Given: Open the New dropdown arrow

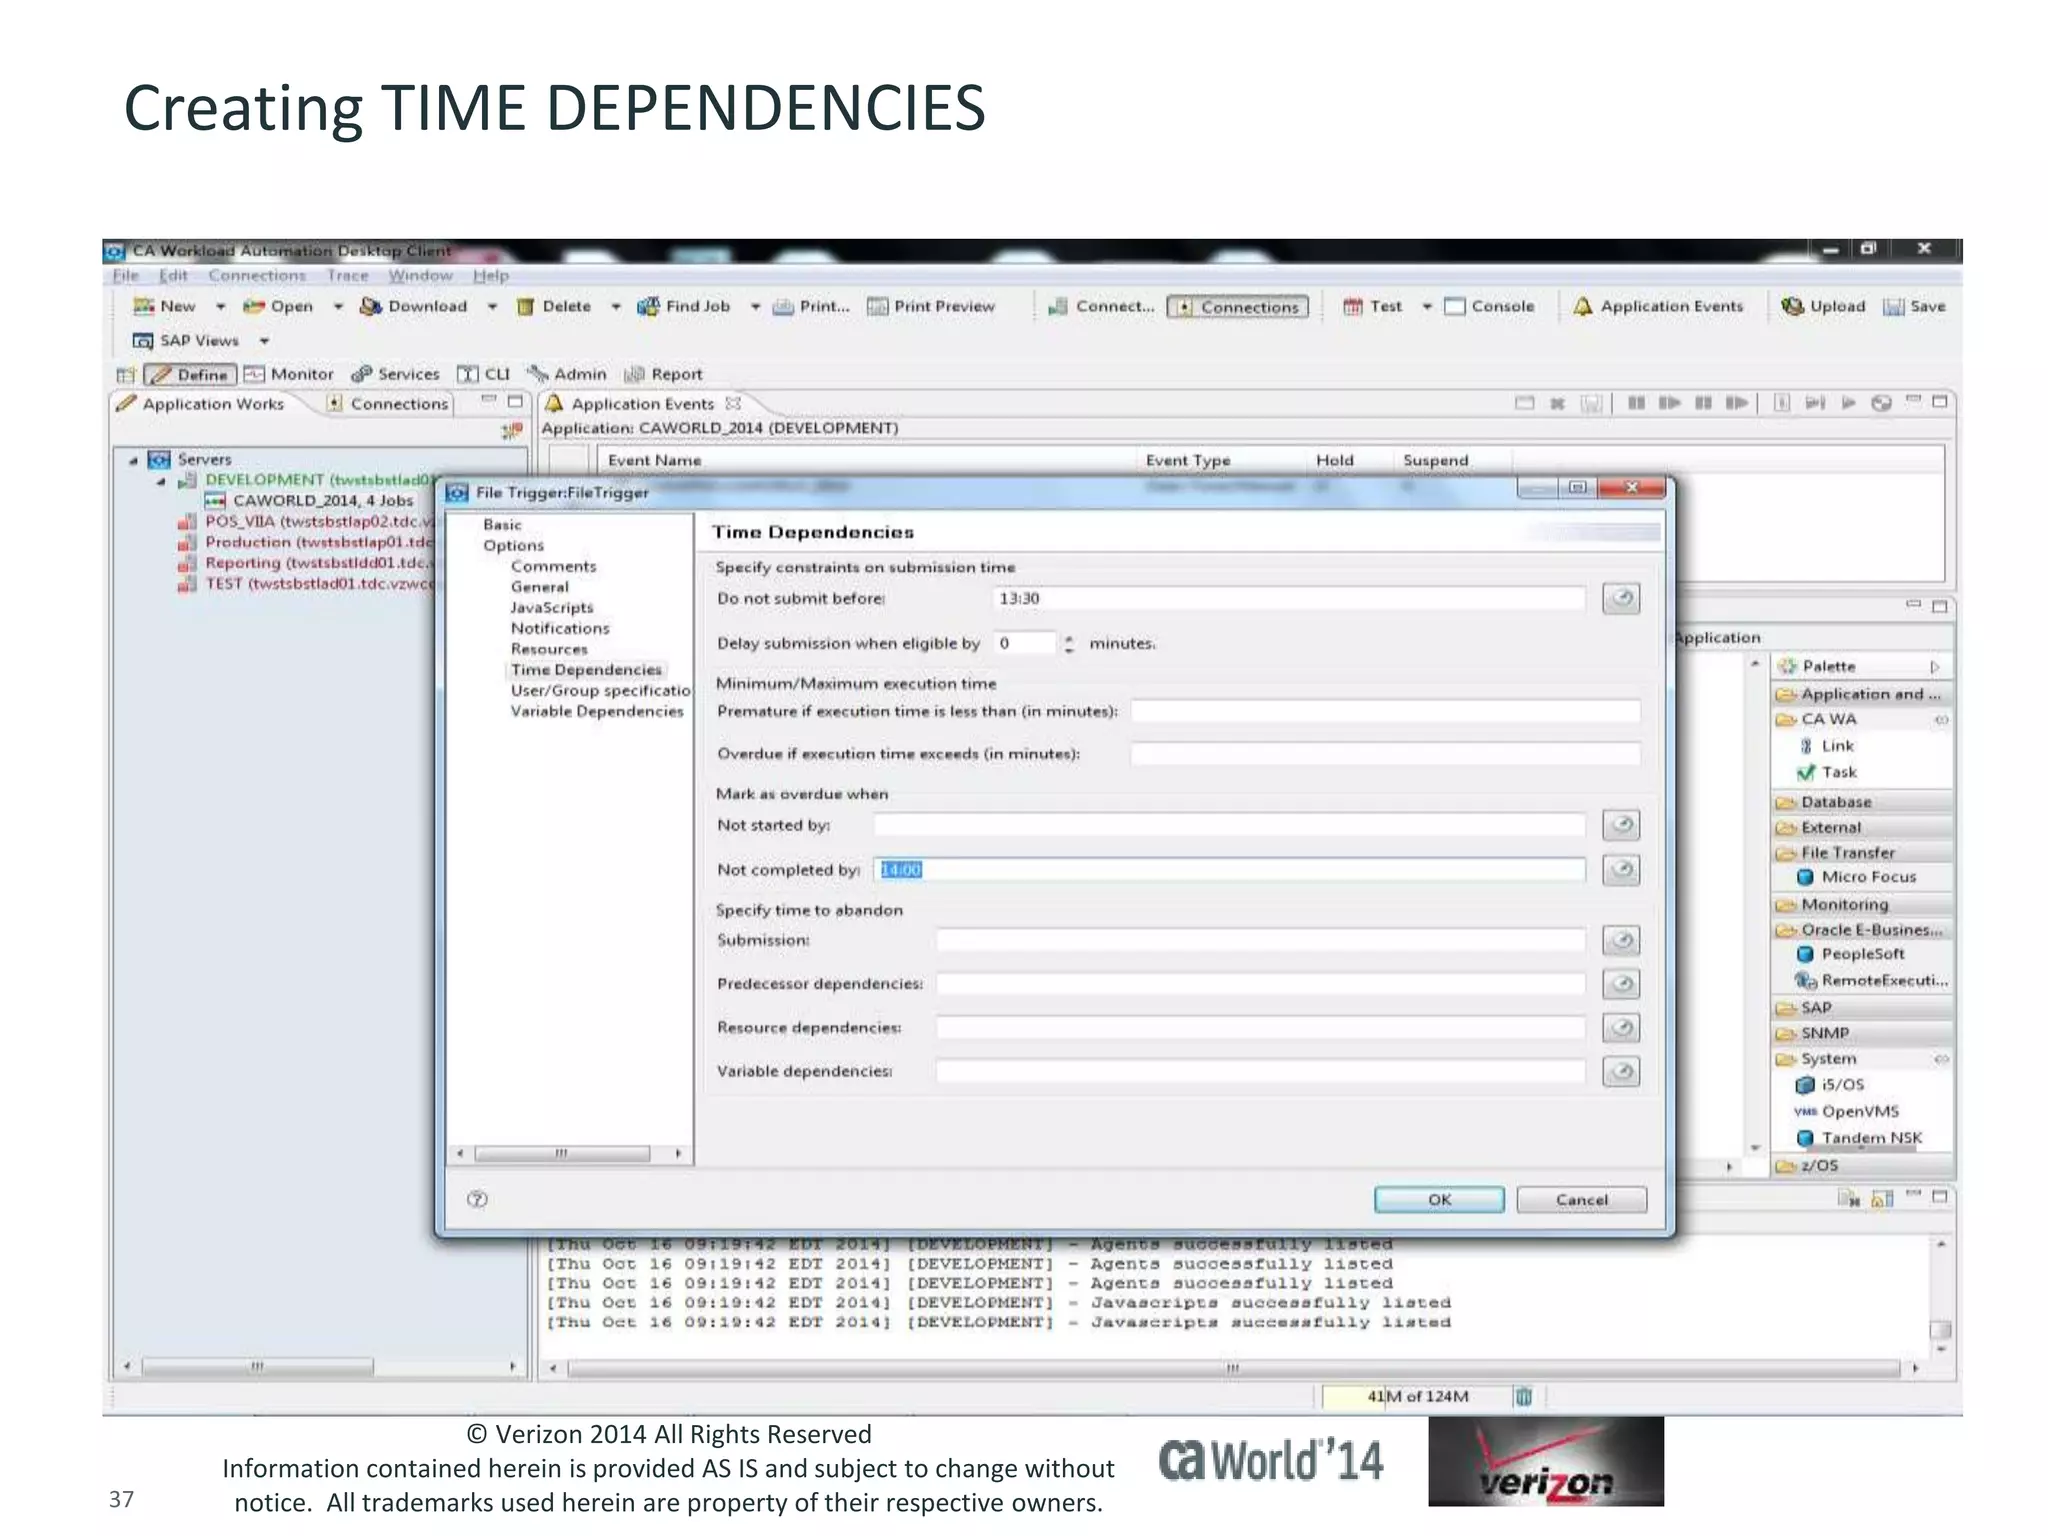Looking at the screenshot, I should [220, 307].
